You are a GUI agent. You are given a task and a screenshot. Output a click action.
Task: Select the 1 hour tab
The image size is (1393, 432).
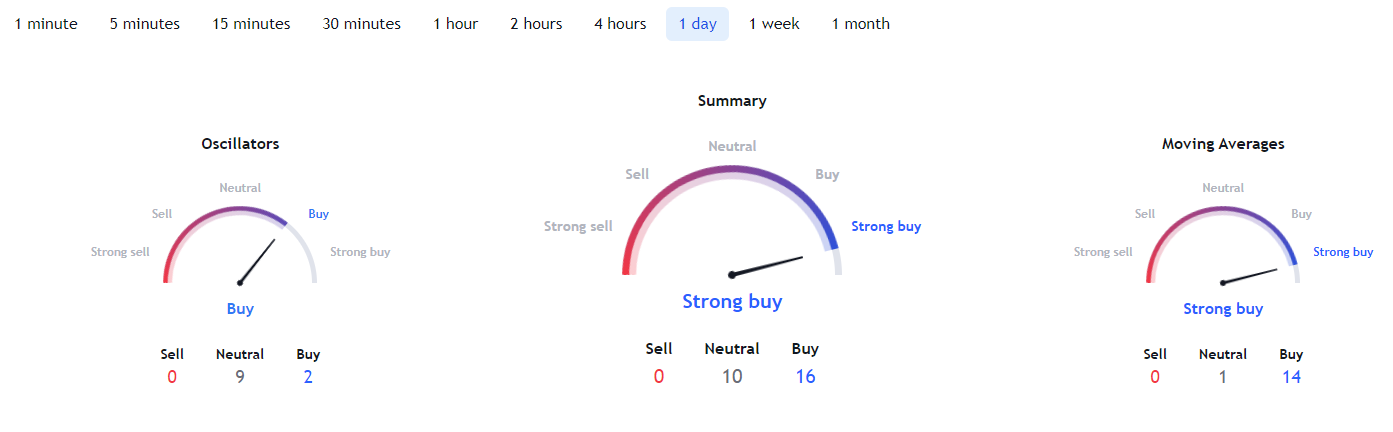tap(455, 24)
